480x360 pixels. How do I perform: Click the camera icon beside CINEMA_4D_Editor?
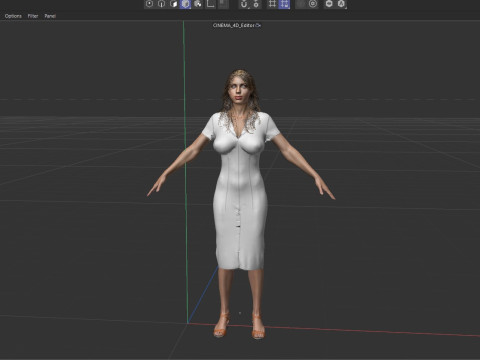[x=258, y=25]
